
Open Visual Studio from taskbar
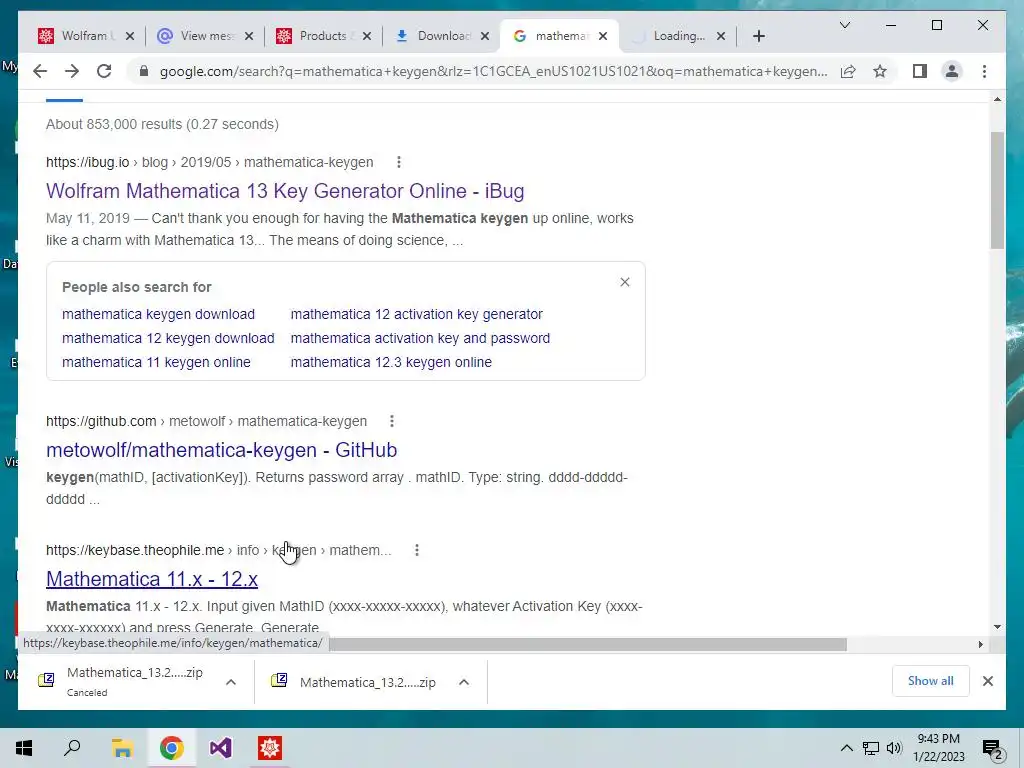221,748
